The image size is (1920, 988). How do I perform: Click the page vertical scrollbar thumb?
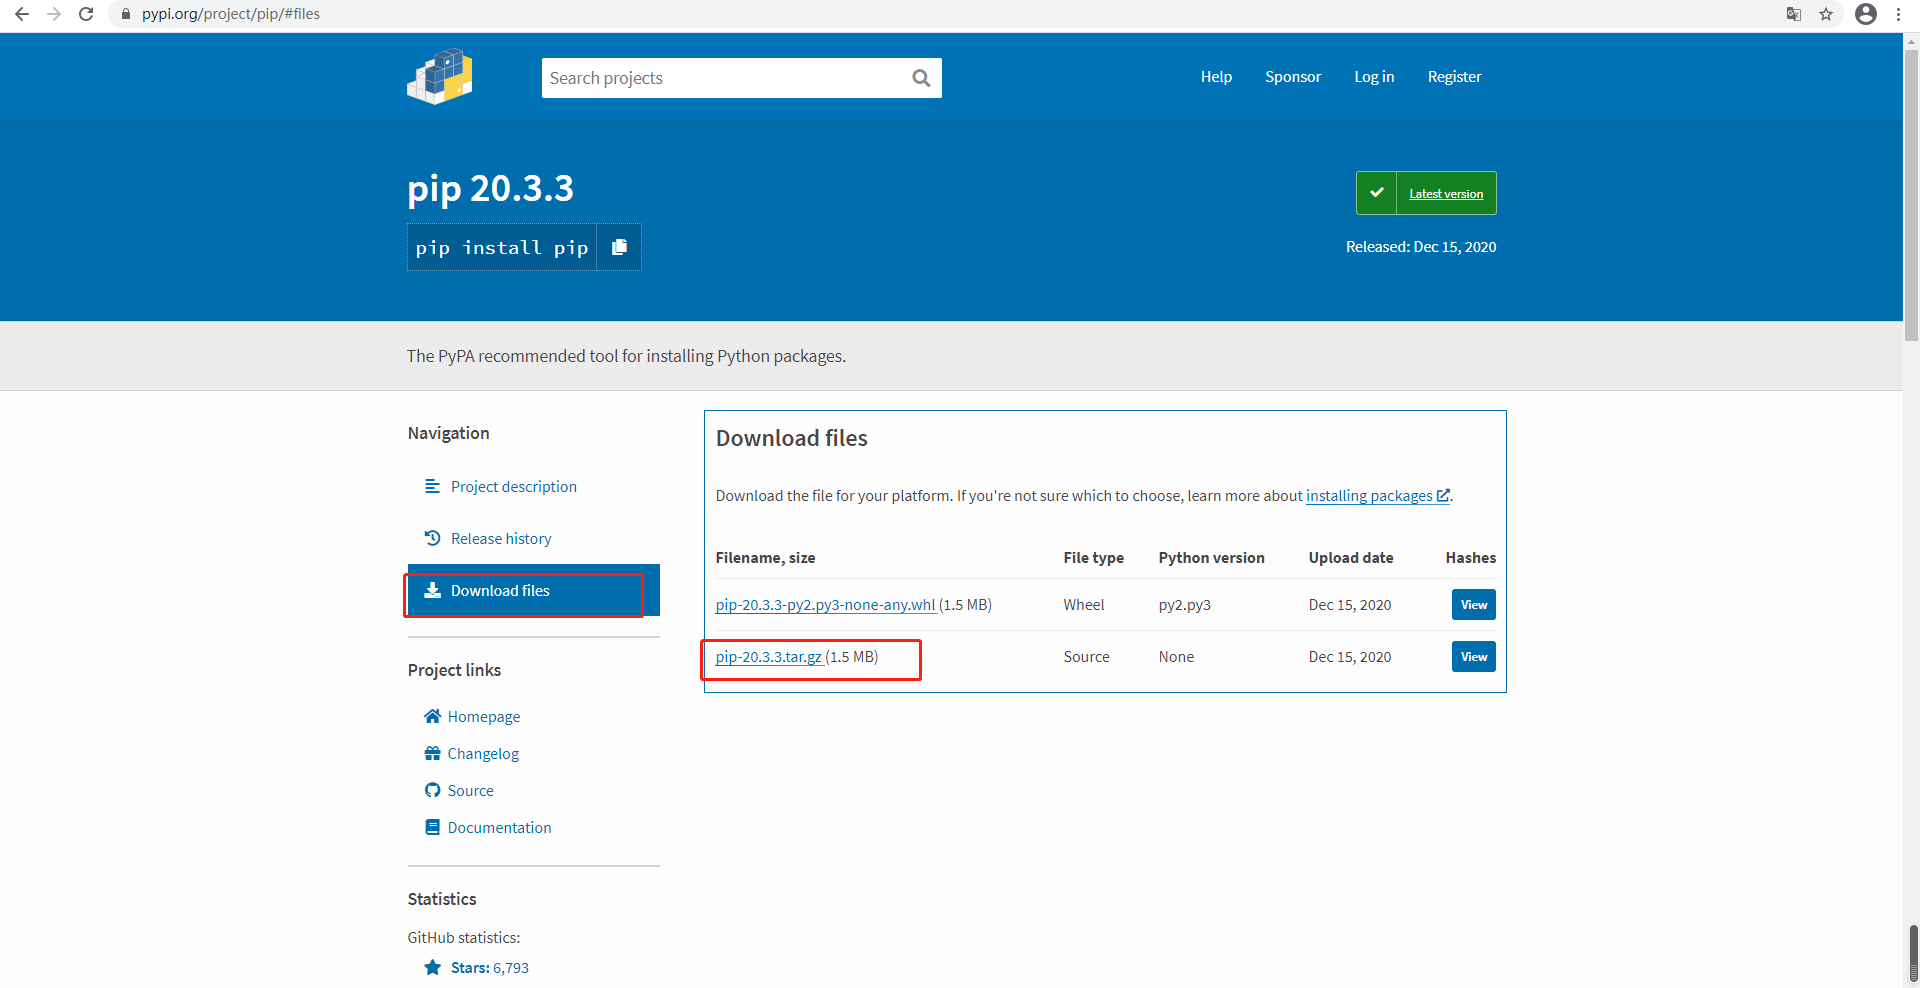(x=1912, y=195)
